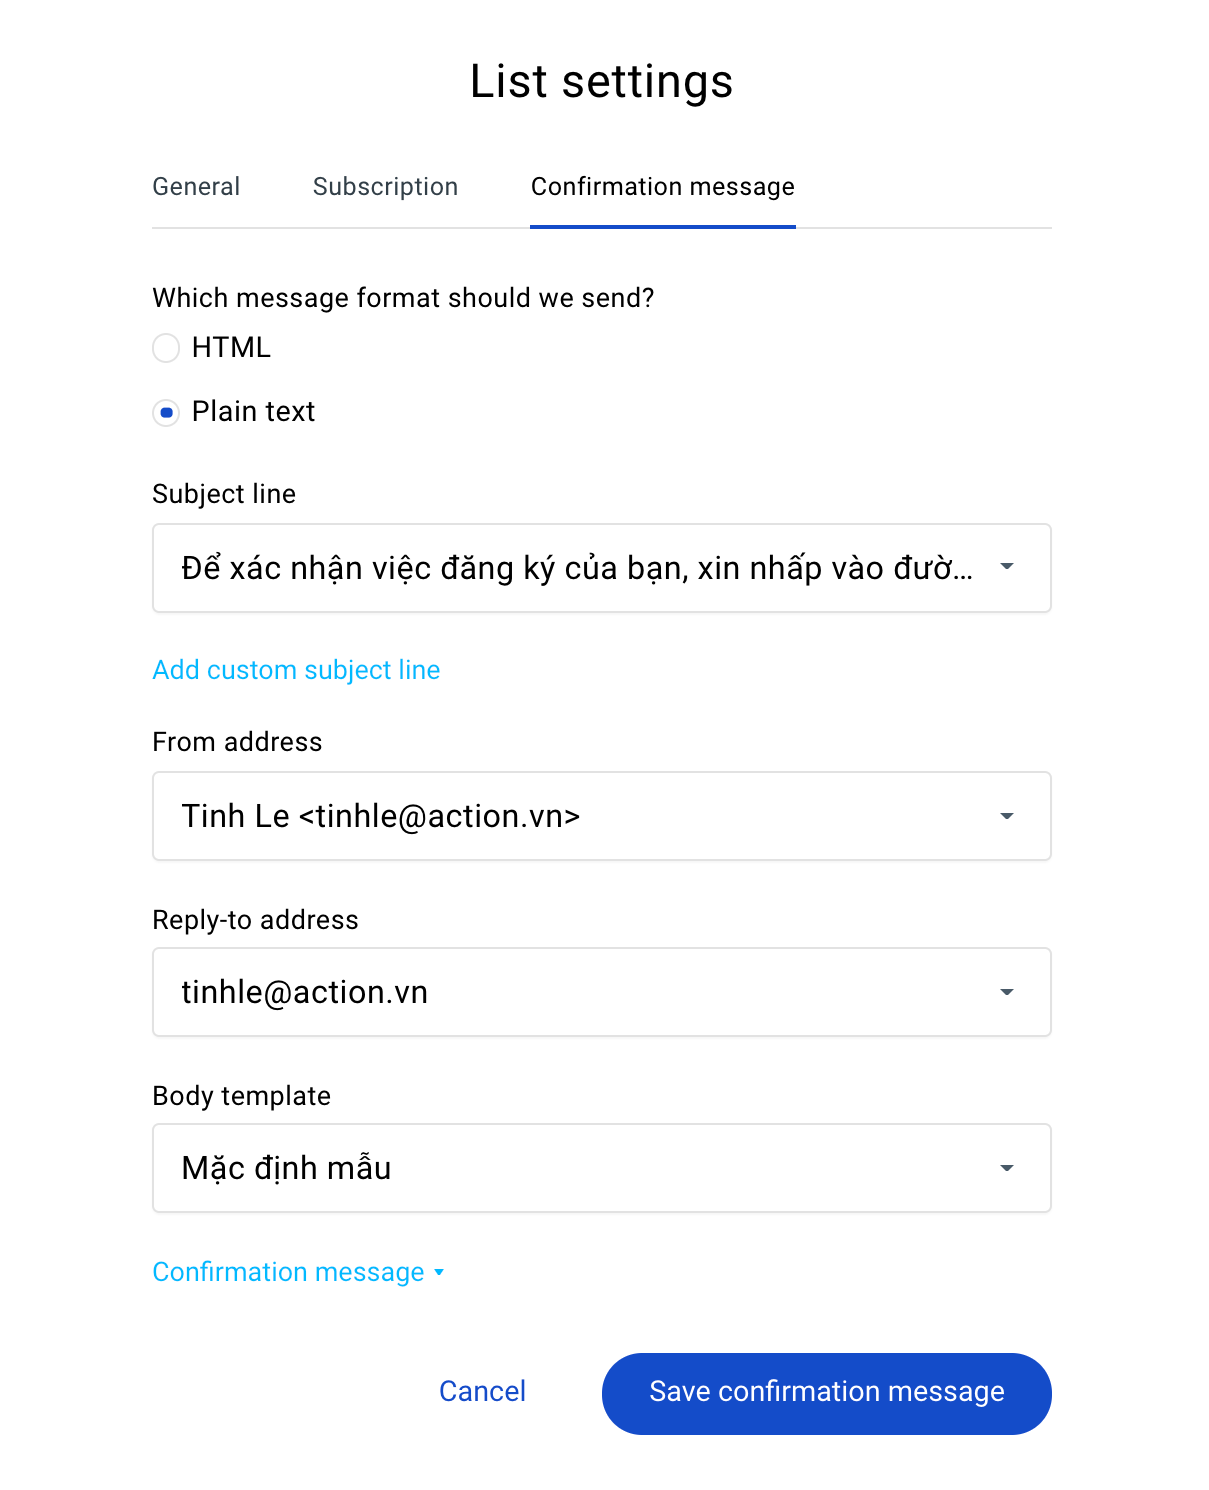
Task: Click the Reply-to address dropdown arrow
Action: pyautogui.click(x=1007, y=992)
